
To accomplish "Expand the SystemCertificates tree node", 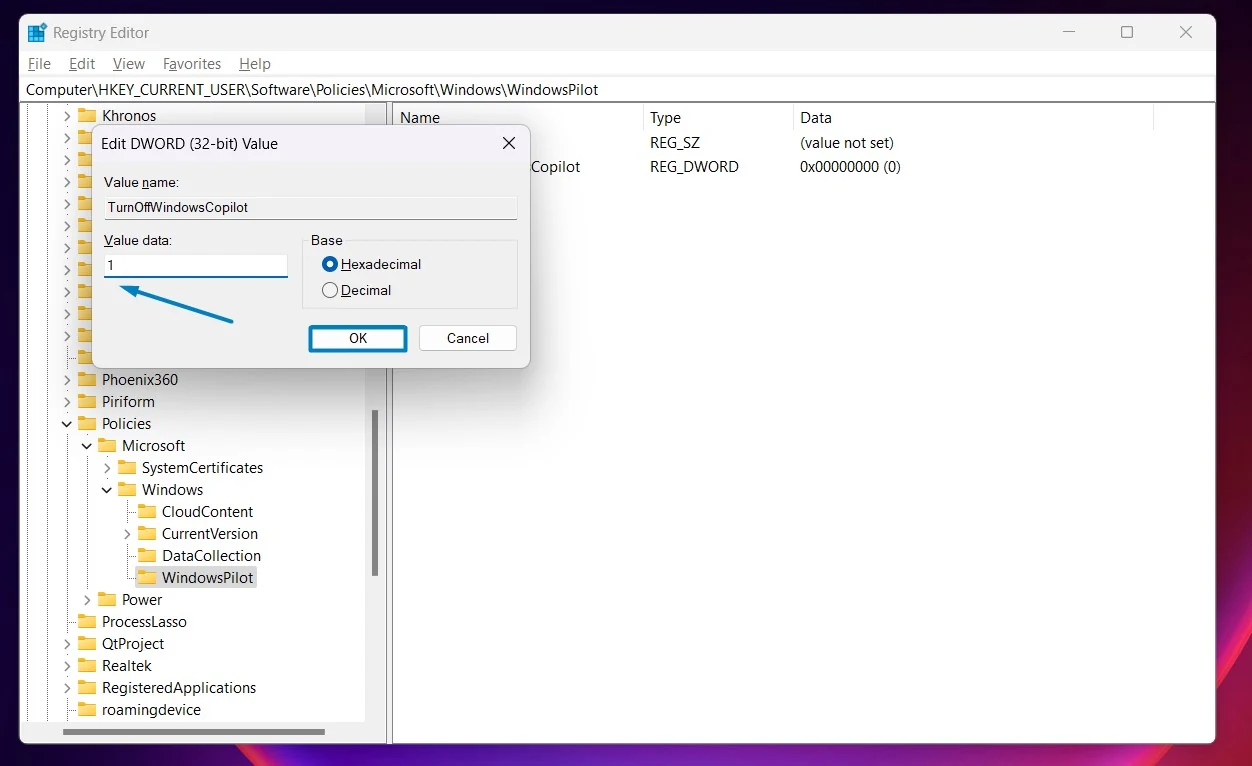I will (107, 468).
